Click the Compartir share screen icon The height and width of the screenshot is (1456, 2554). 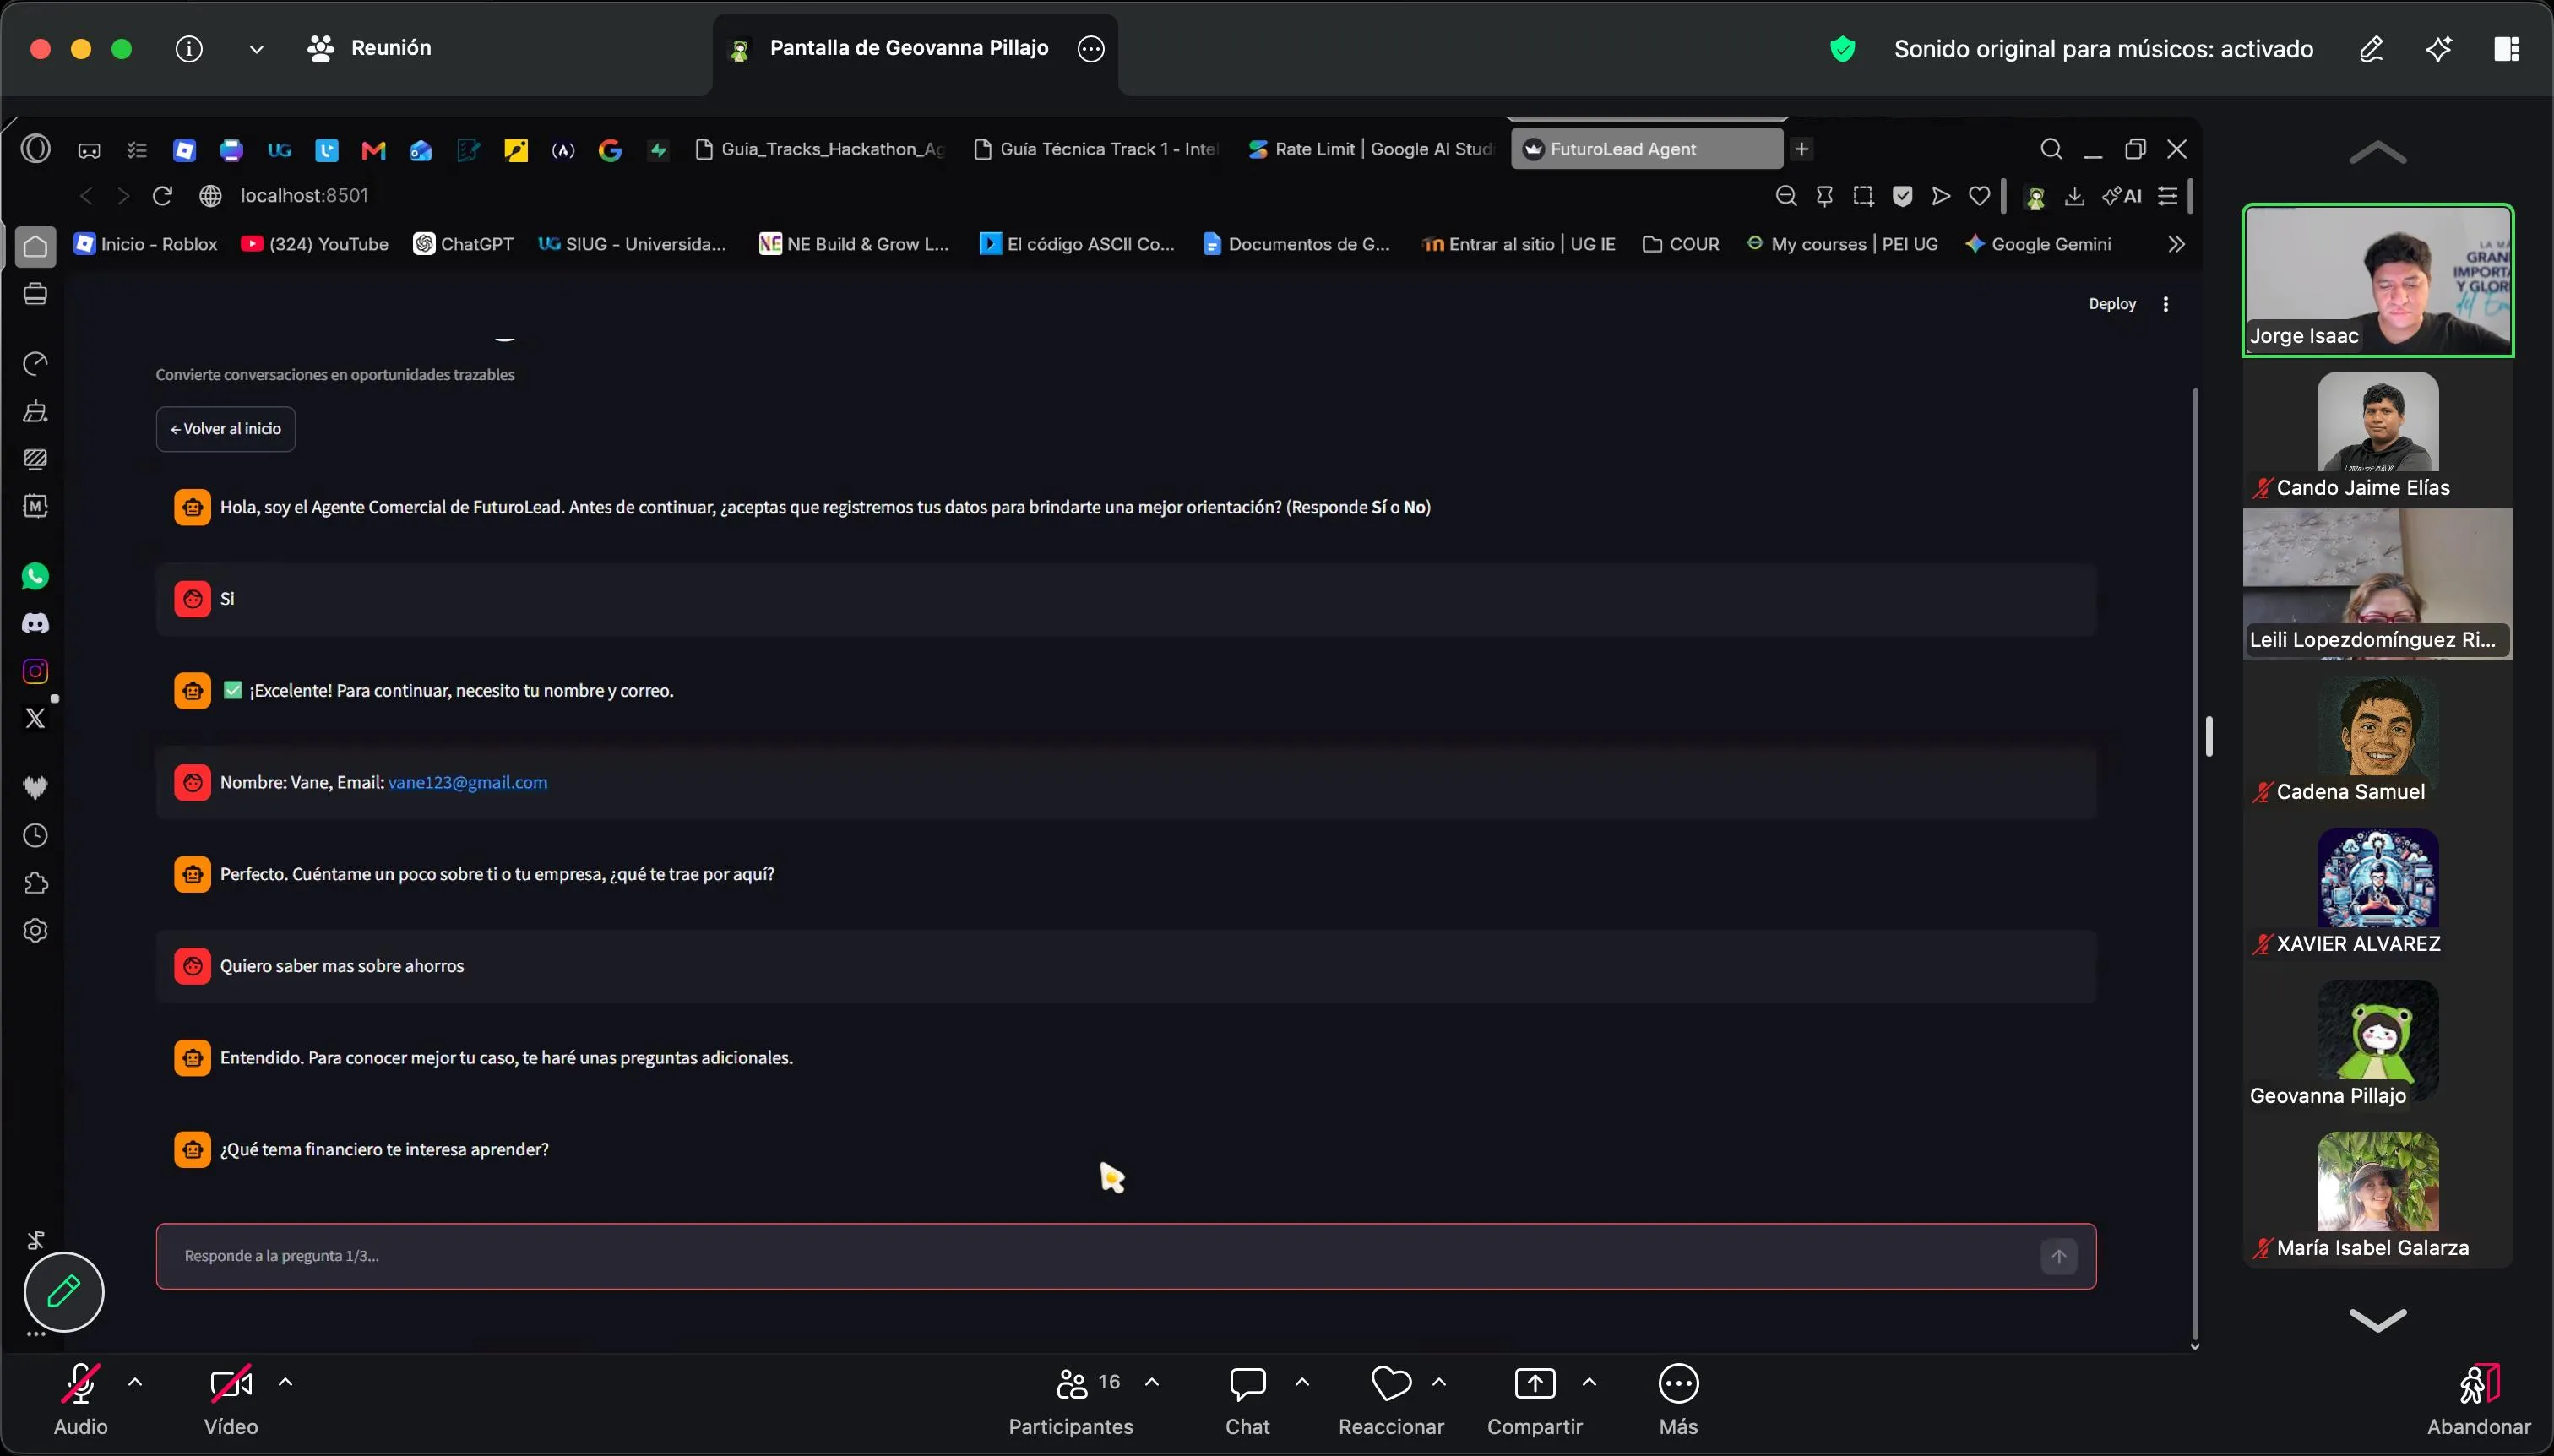pos(1534,1384)
